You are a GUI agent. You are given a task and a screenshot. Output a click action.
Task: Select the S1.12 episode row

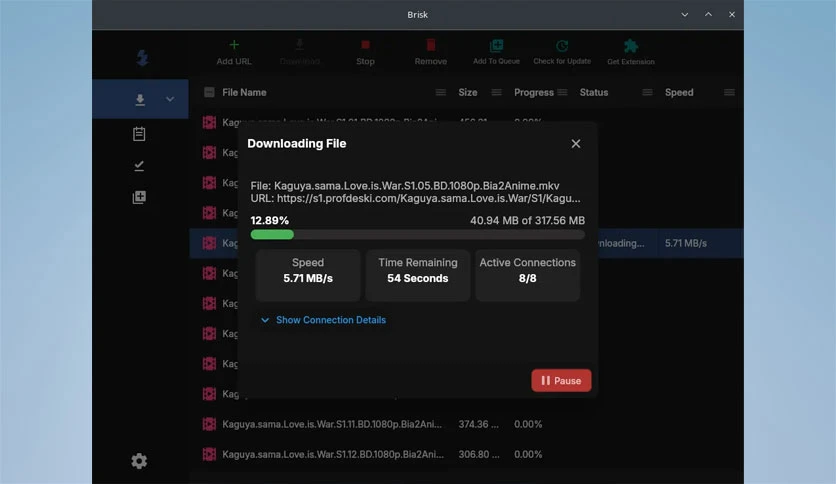click(x=467, y=454)
